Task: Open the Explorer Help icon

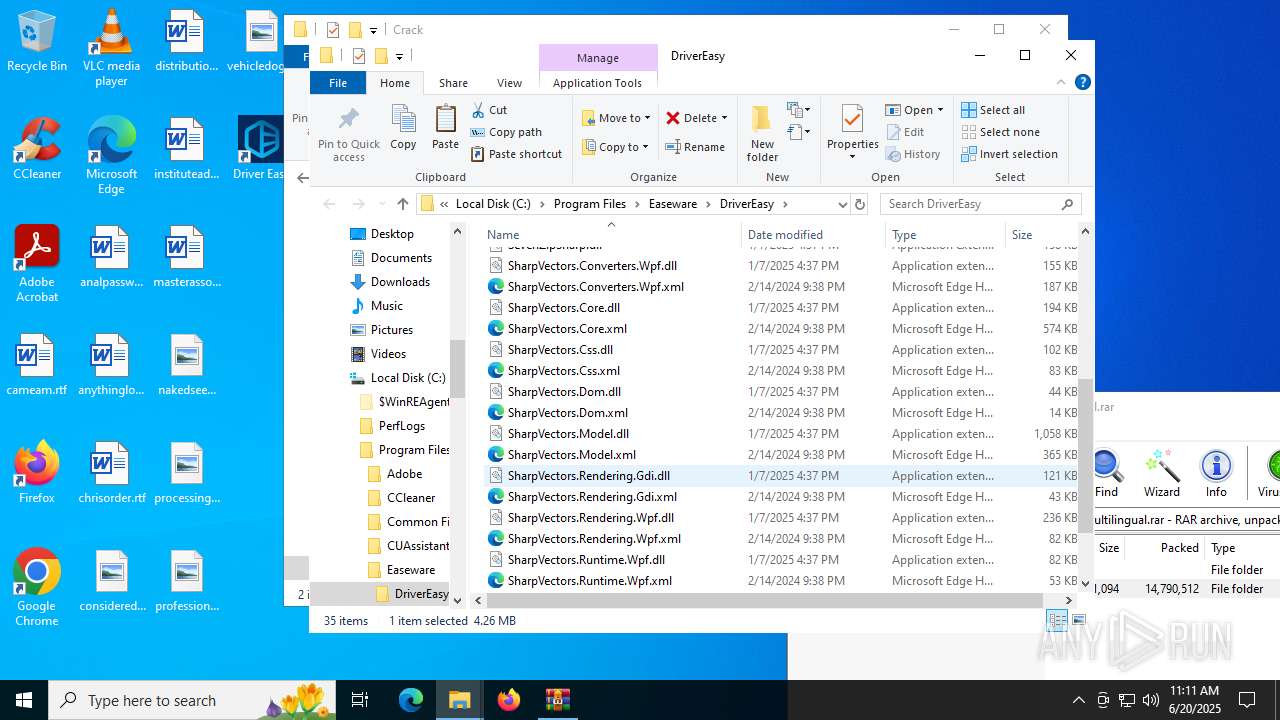Action: (1082, 83)
